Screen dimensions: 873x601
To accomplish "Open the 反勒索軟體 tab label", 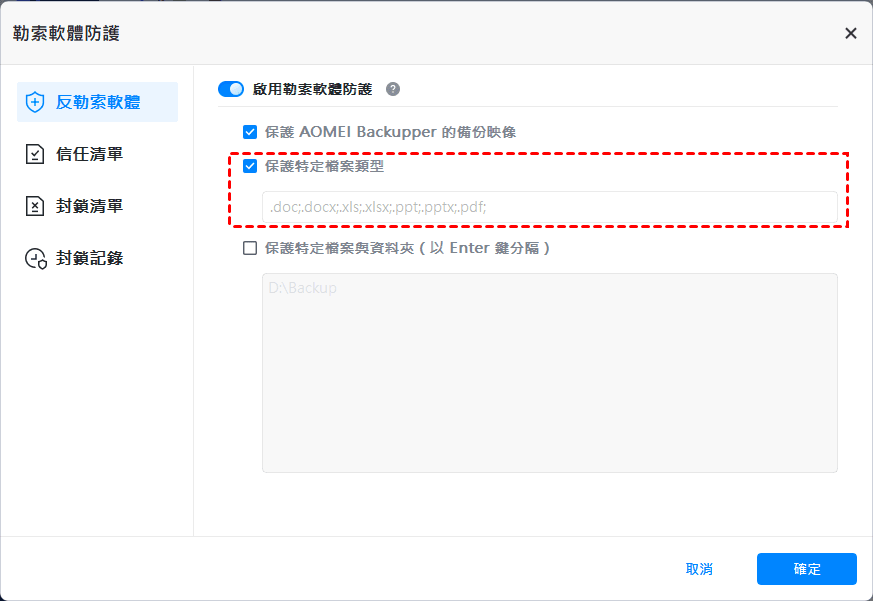I will click(98, 102).
